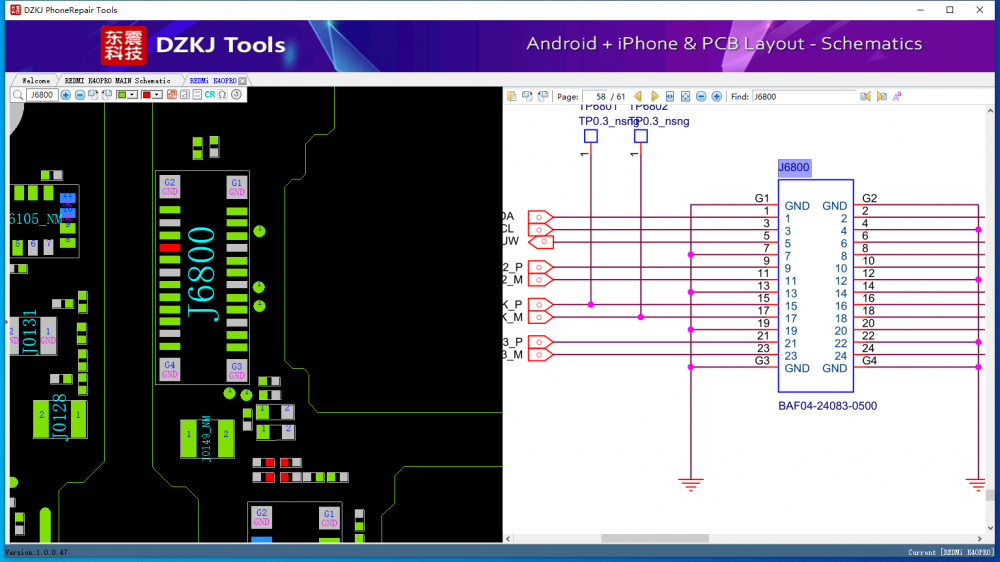
Task: Open REDMI K40PRO MAIN Schematic tab
Action: (x=117, y=80)
